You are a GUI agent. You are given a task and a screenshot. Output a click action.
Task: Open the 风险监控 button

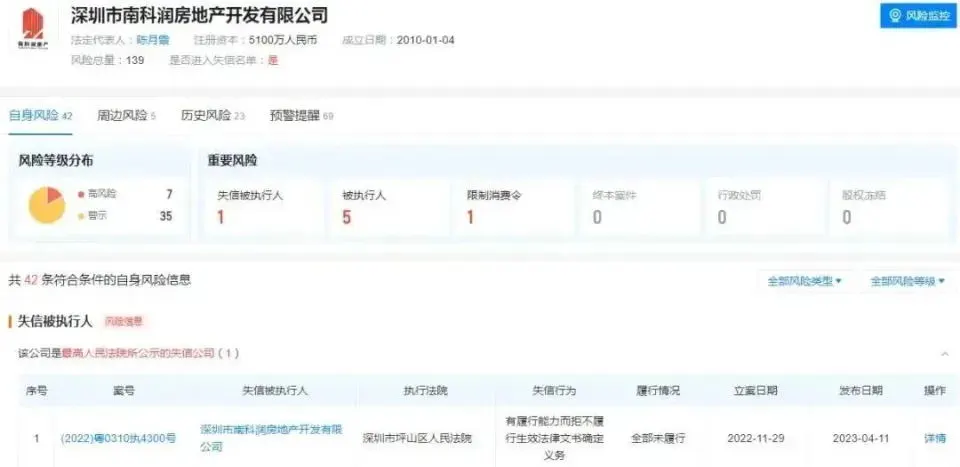(x=918, y=15)
